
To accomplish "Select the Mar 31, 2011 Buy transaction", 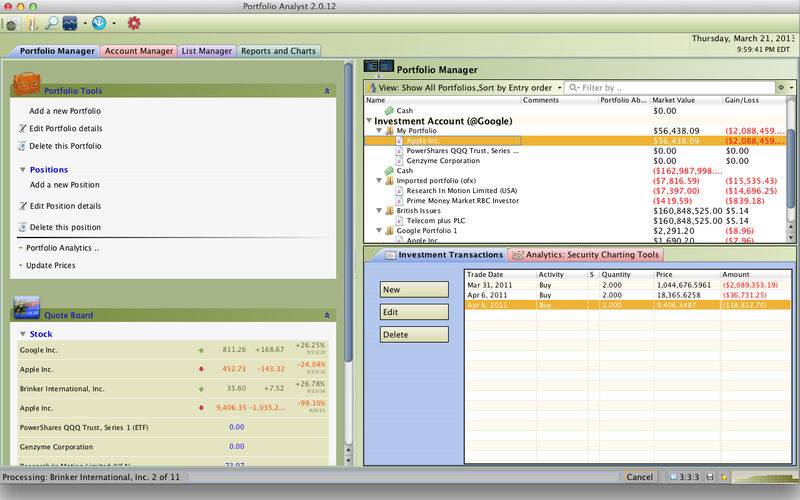I will [628, 285].
